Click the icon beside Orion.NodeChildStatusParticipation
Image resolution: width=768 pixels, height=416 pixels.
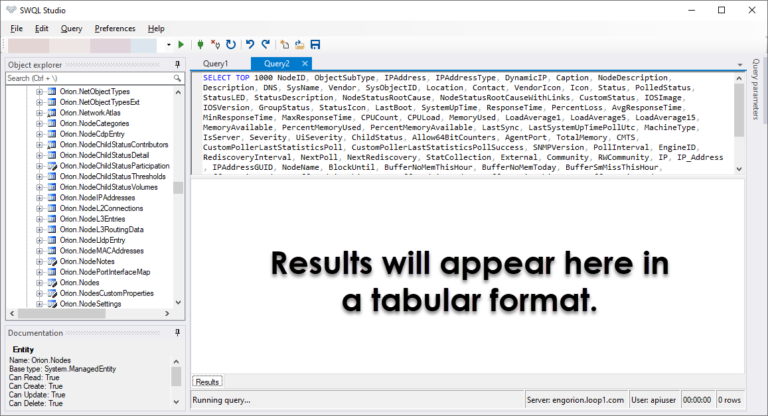(52, 166)
